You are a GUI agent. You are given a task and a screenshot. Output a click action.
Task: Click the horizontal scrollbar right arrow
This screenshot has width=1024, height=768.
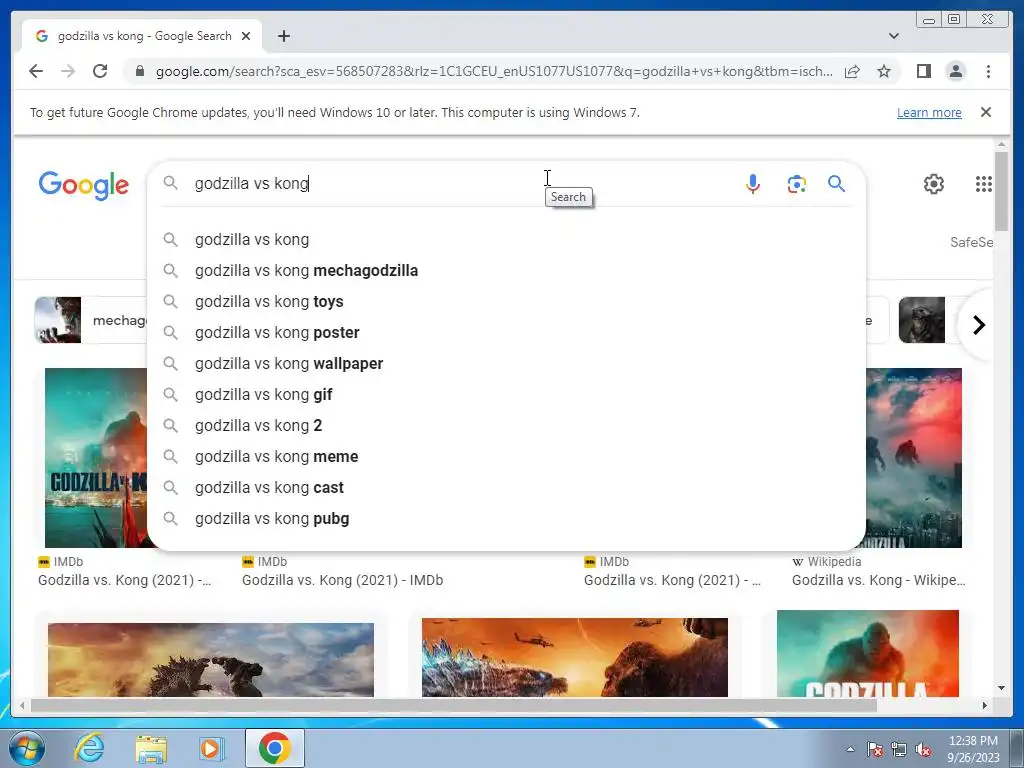coord(985,705)
